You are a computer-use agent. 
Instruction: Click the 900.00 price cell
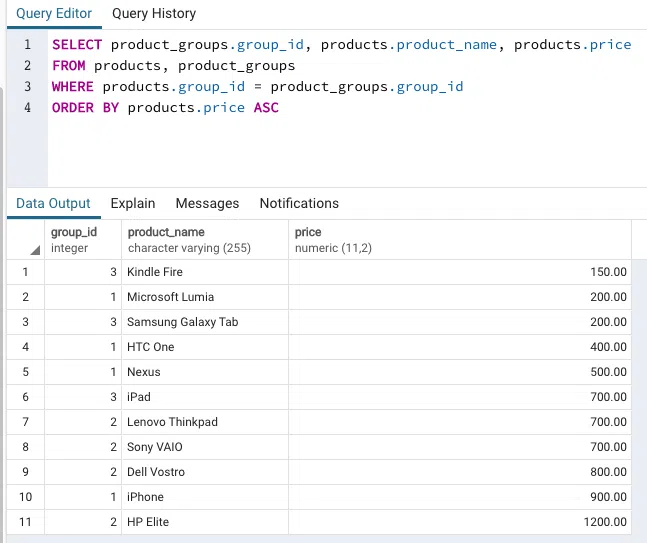[460, 497]
